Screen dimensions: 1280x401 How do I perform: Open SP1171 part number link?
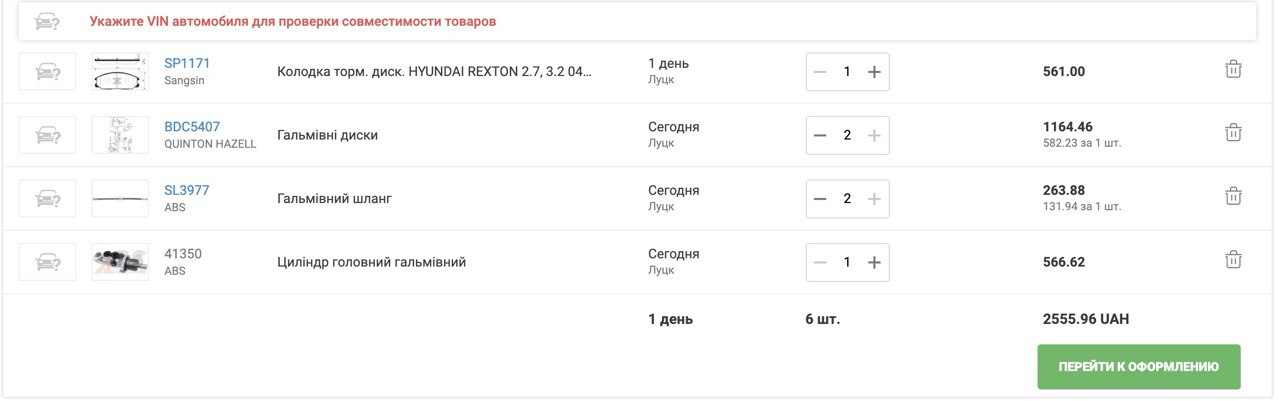(187, 63)
